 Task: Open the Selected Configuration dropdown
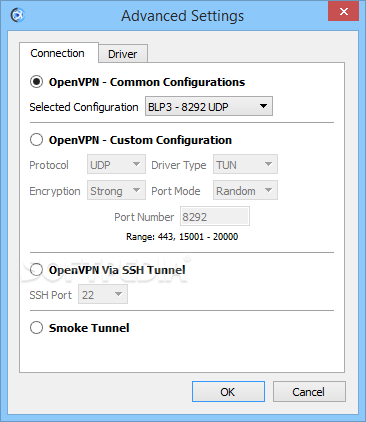pyautogui.click(x=209, y=106)
